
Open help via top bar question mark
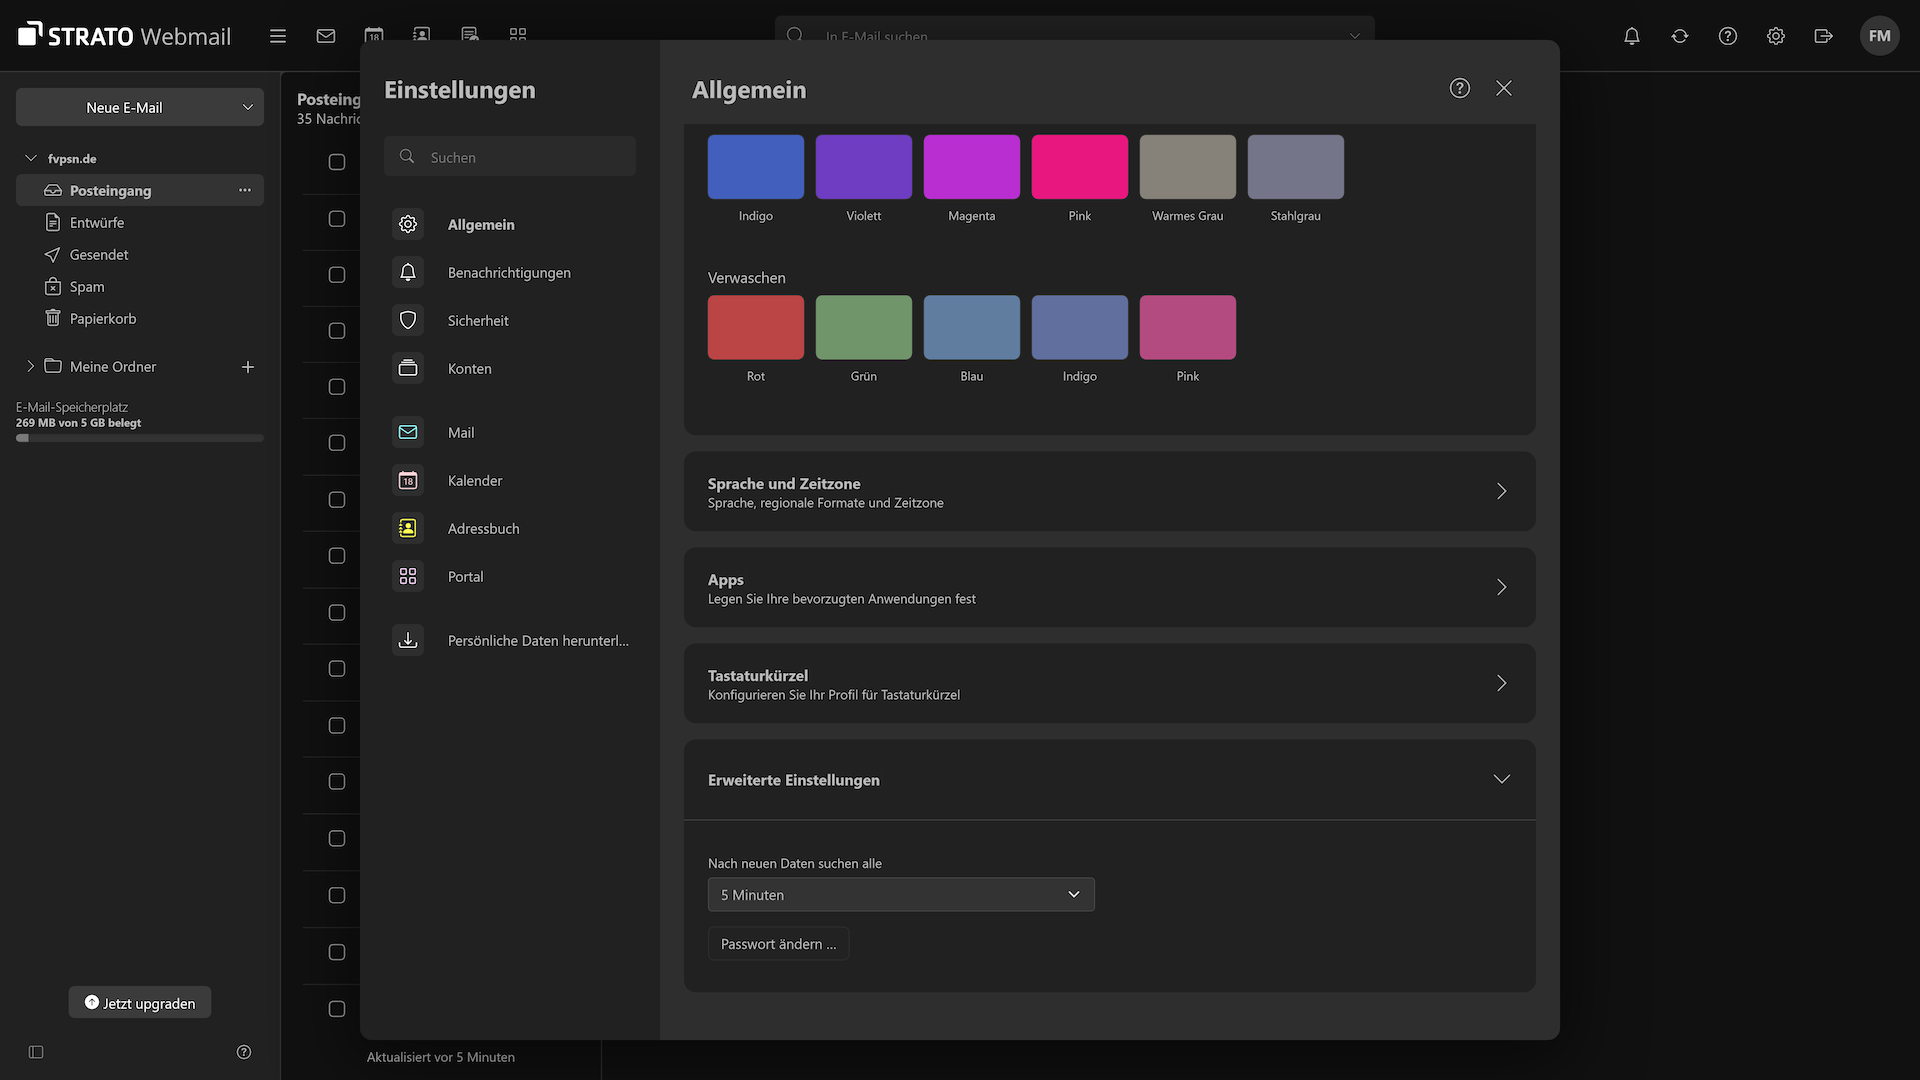coord(1728,36)
